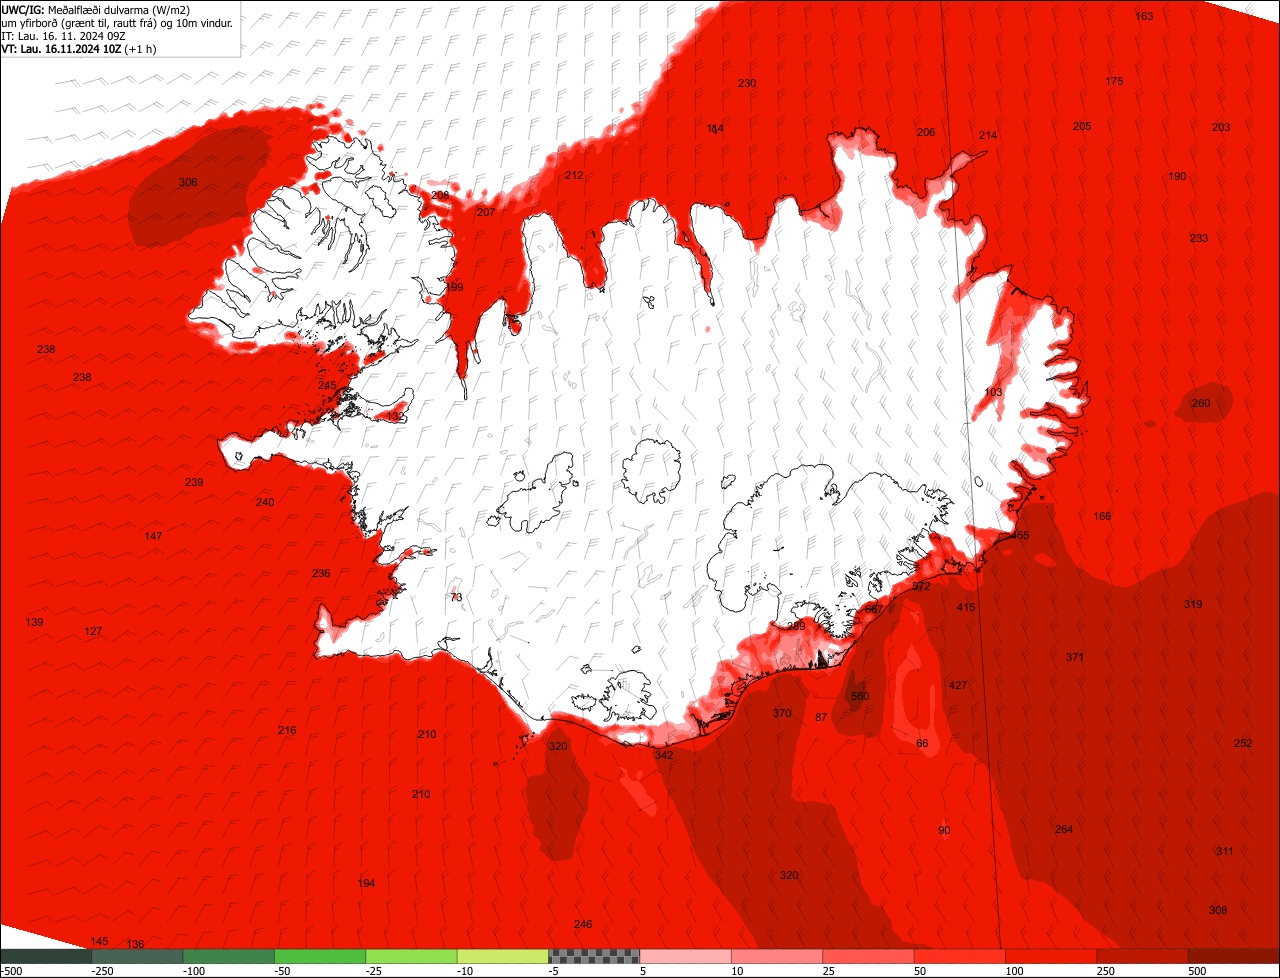The height and width of the screenshot is (978, 1280).
Task: Click the value 230 north of Iceland
Action: [x=747, y=83]
